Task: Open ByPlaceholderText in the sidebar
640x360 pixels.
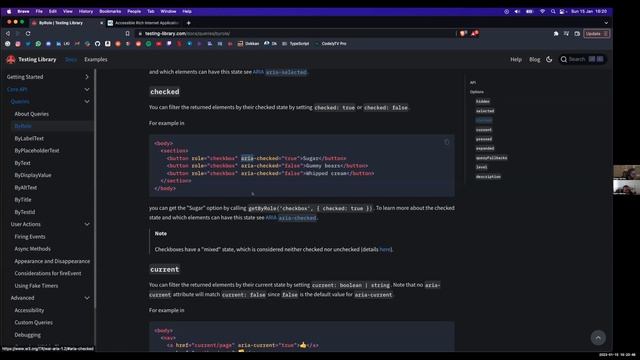Action: click(37, 151)
